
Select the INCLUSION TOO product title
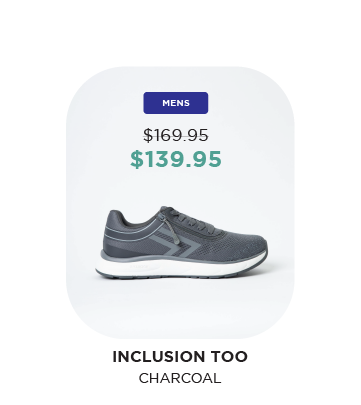(x=180, y=356)
